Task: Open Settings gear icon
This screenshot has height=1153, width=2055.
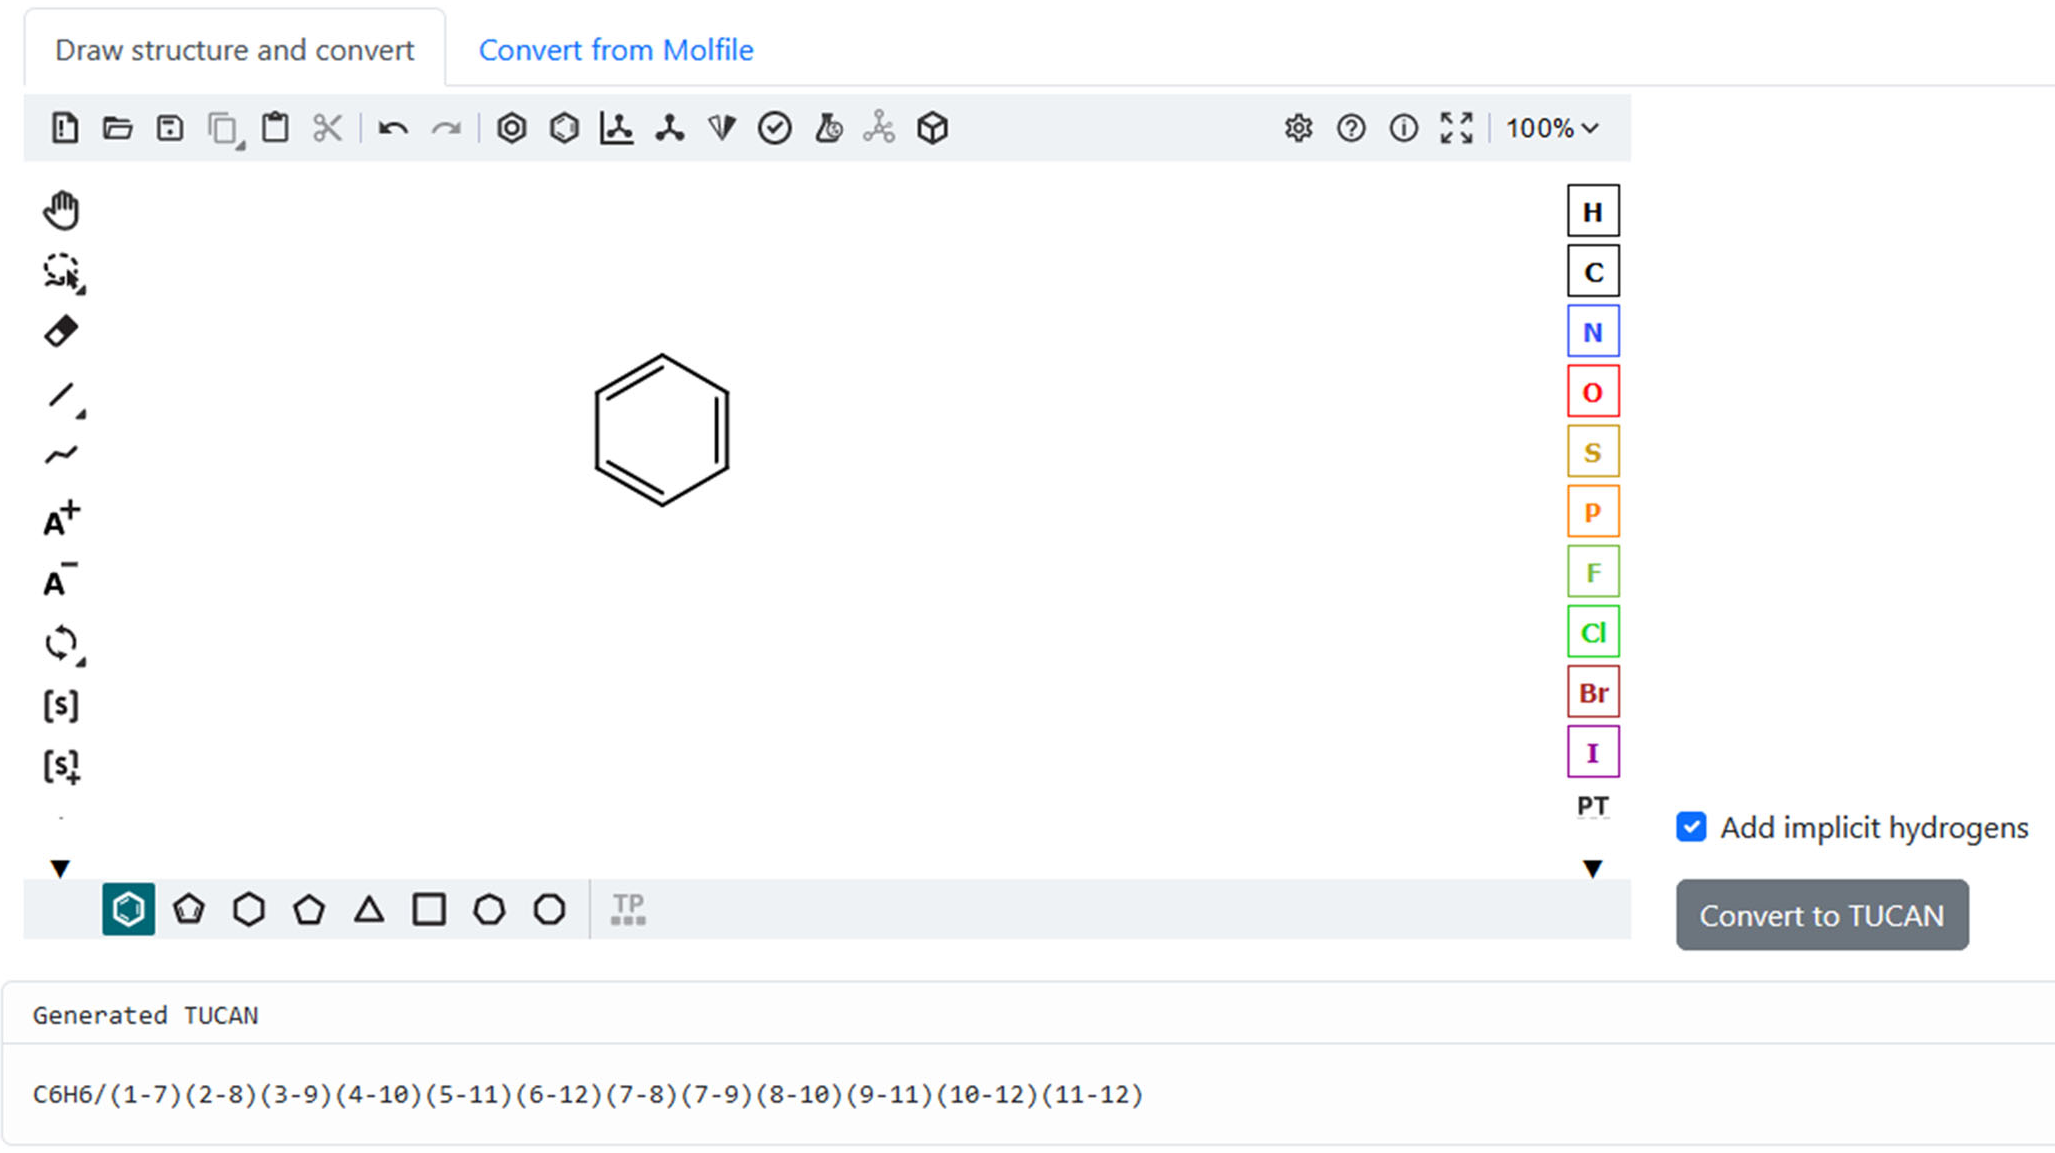Action: click(x=1298, y=128)
